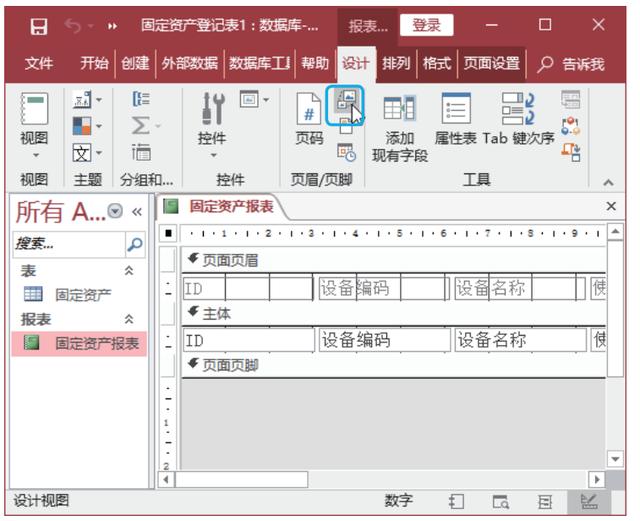Click the Date and Time icon
This screenshot has width=640, height=521.
click(347, 152)
